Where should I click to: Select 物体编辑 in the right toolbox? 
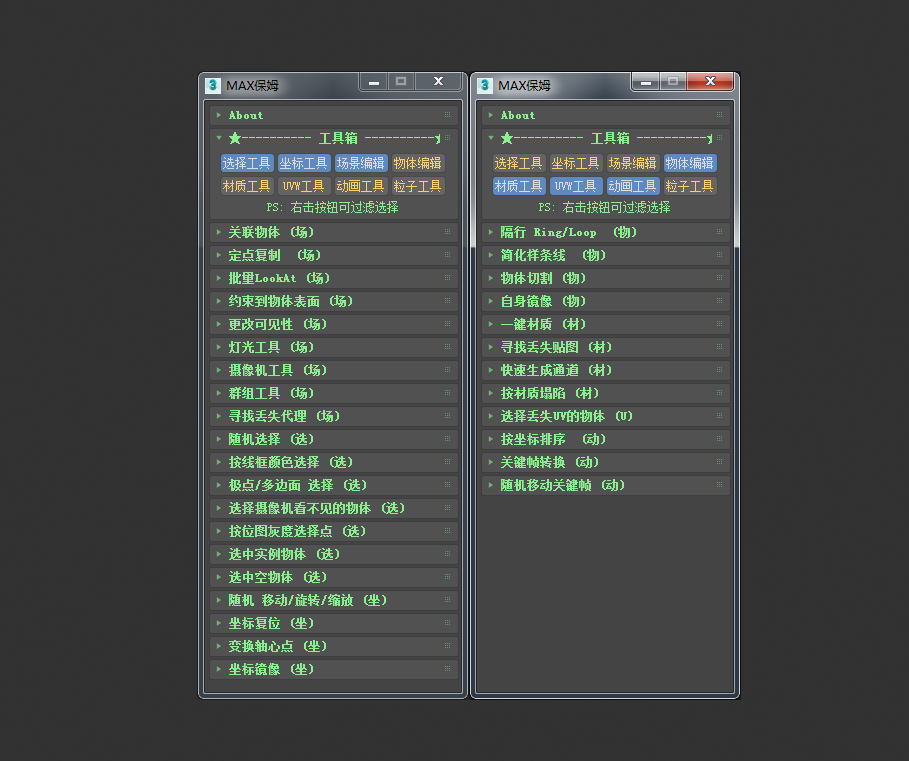pos(690,162)
